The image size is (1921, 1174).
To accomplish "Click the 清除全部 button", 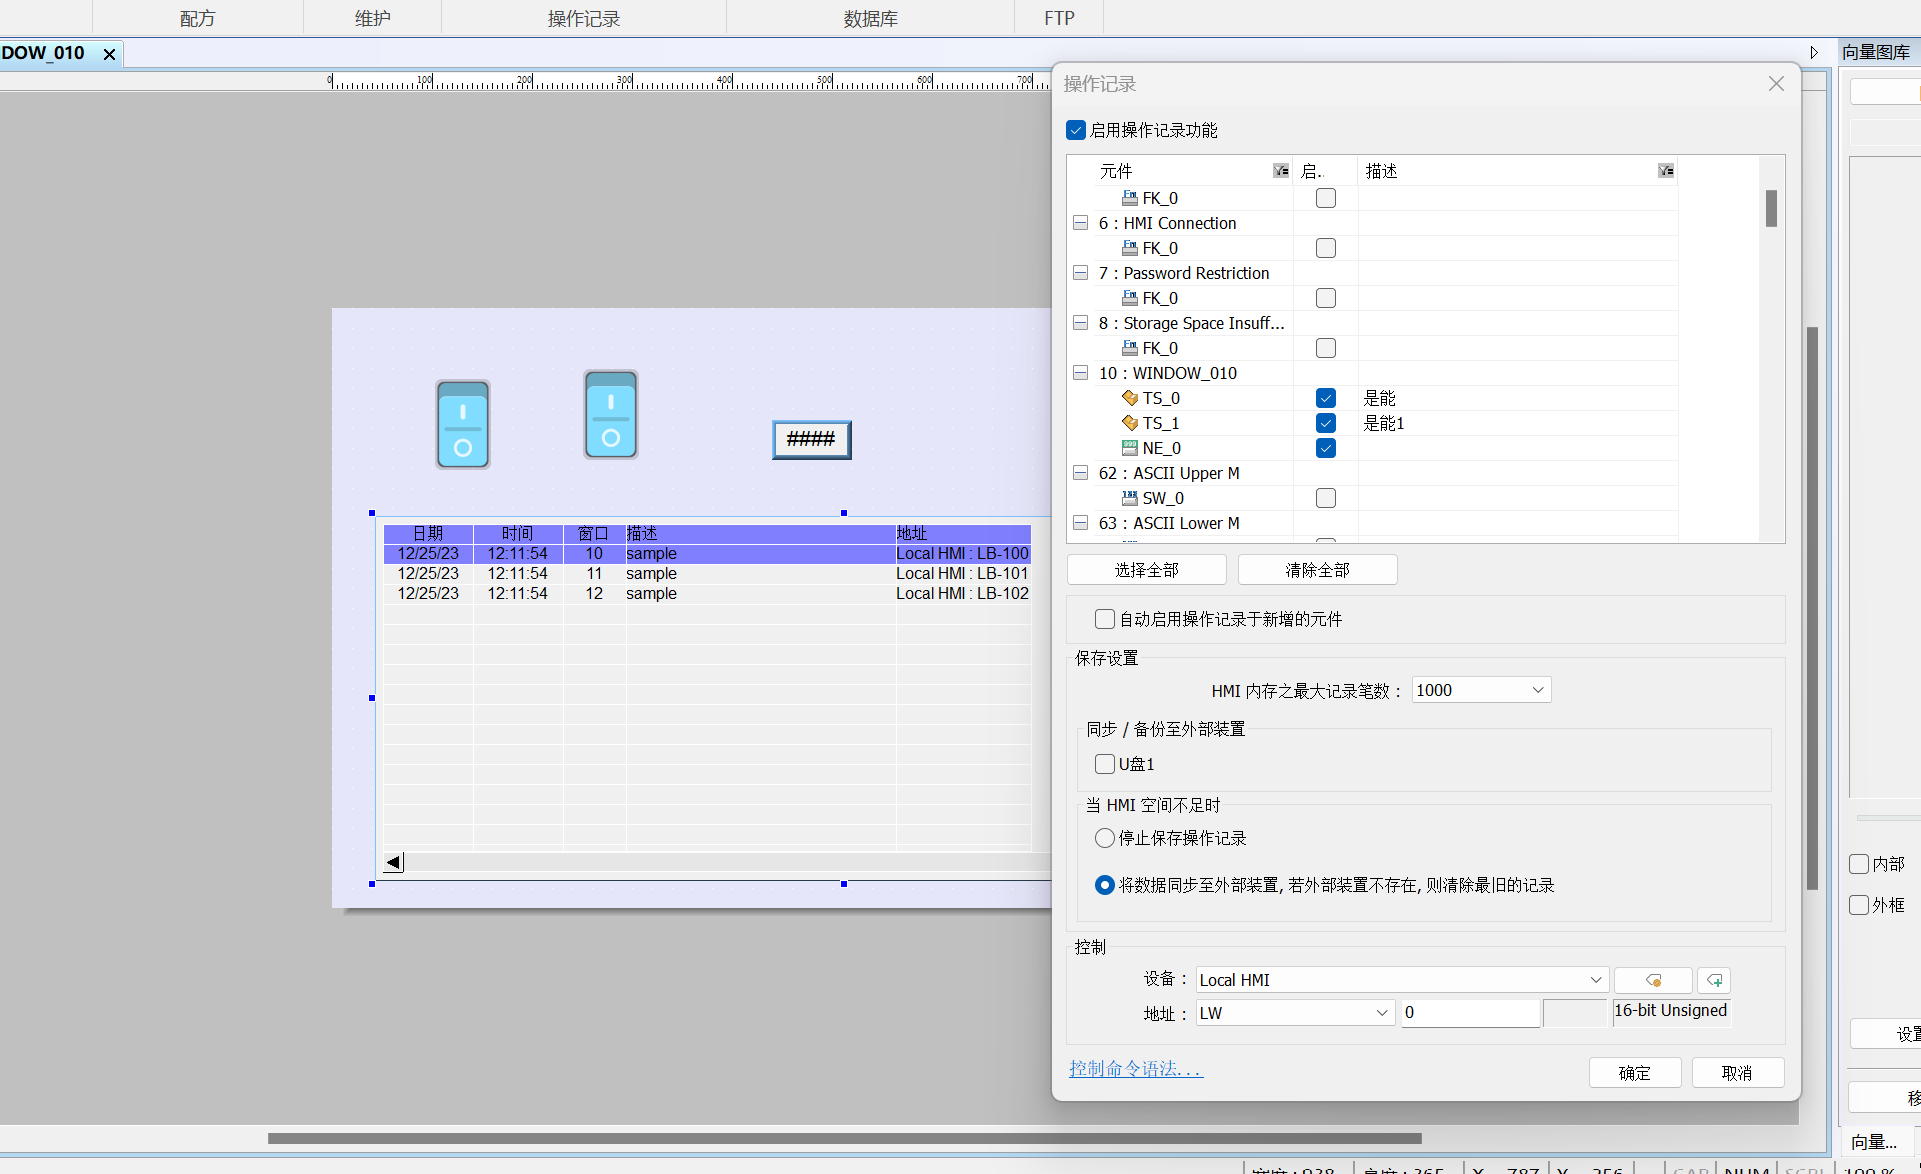I will click(x=1317, y=570).
